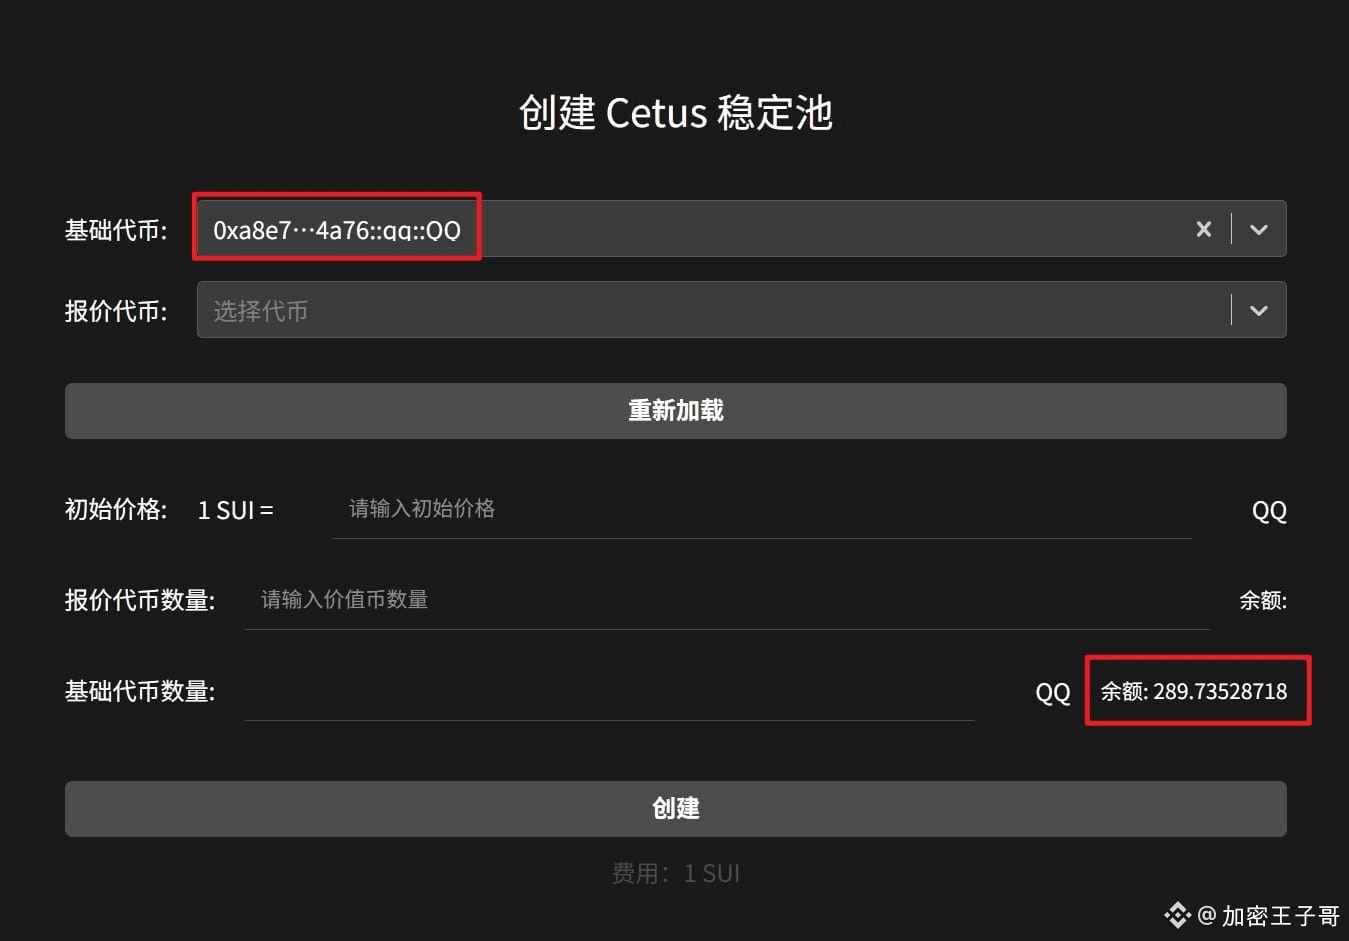The height and width of the screenshot is (941, 1349).
Task: Click the 创建 Cetus 稳定池 heading
Action: tap(675, 113)
